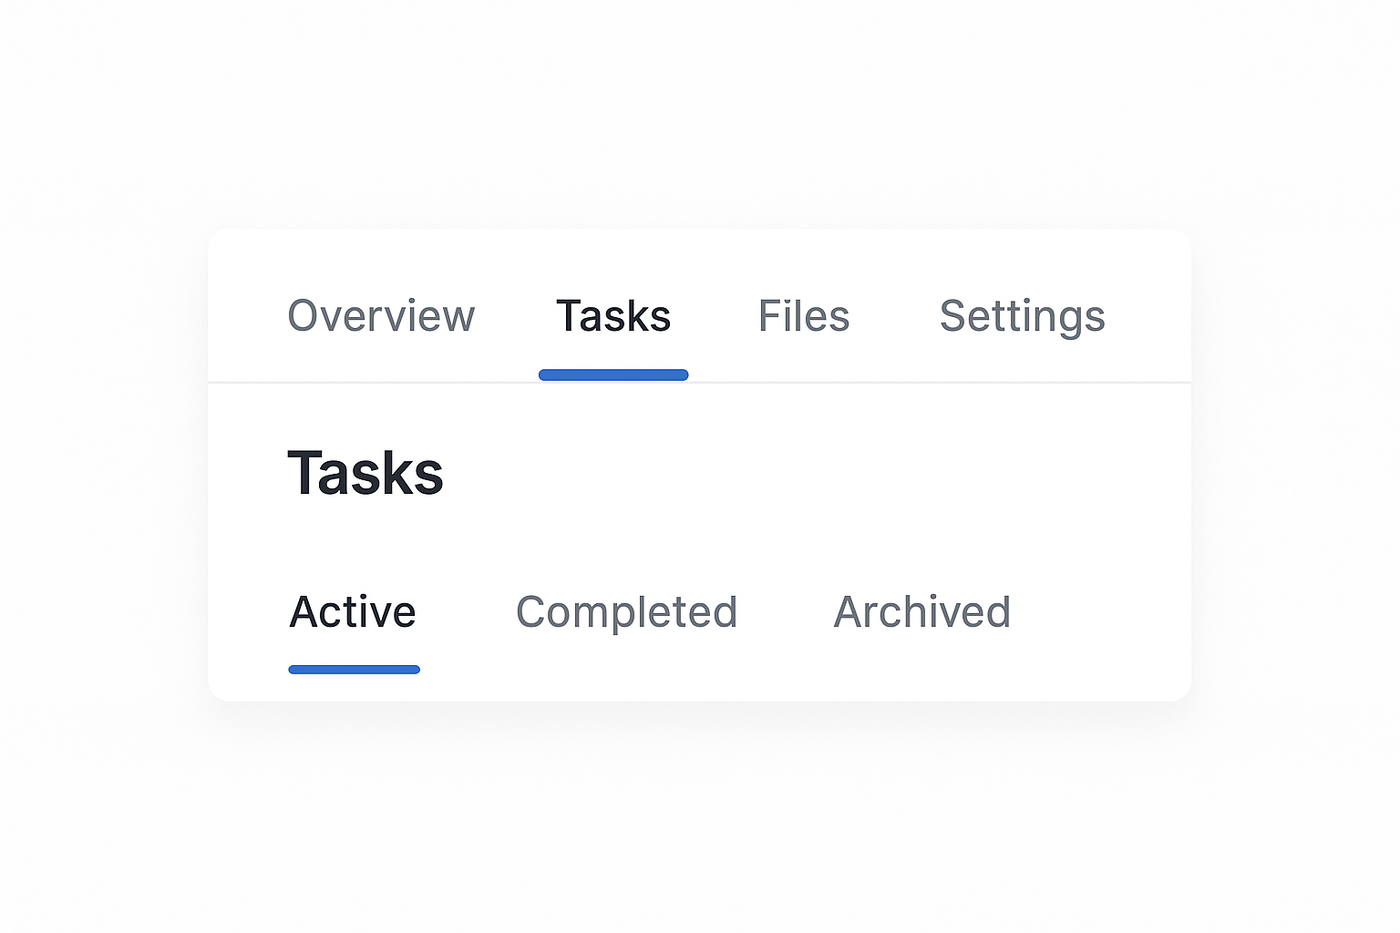The height and width of the screenshot is (933, 1400).
Task: Click empty card space right of Archived
Action: pyautogui.click(x=1100, y=612)
